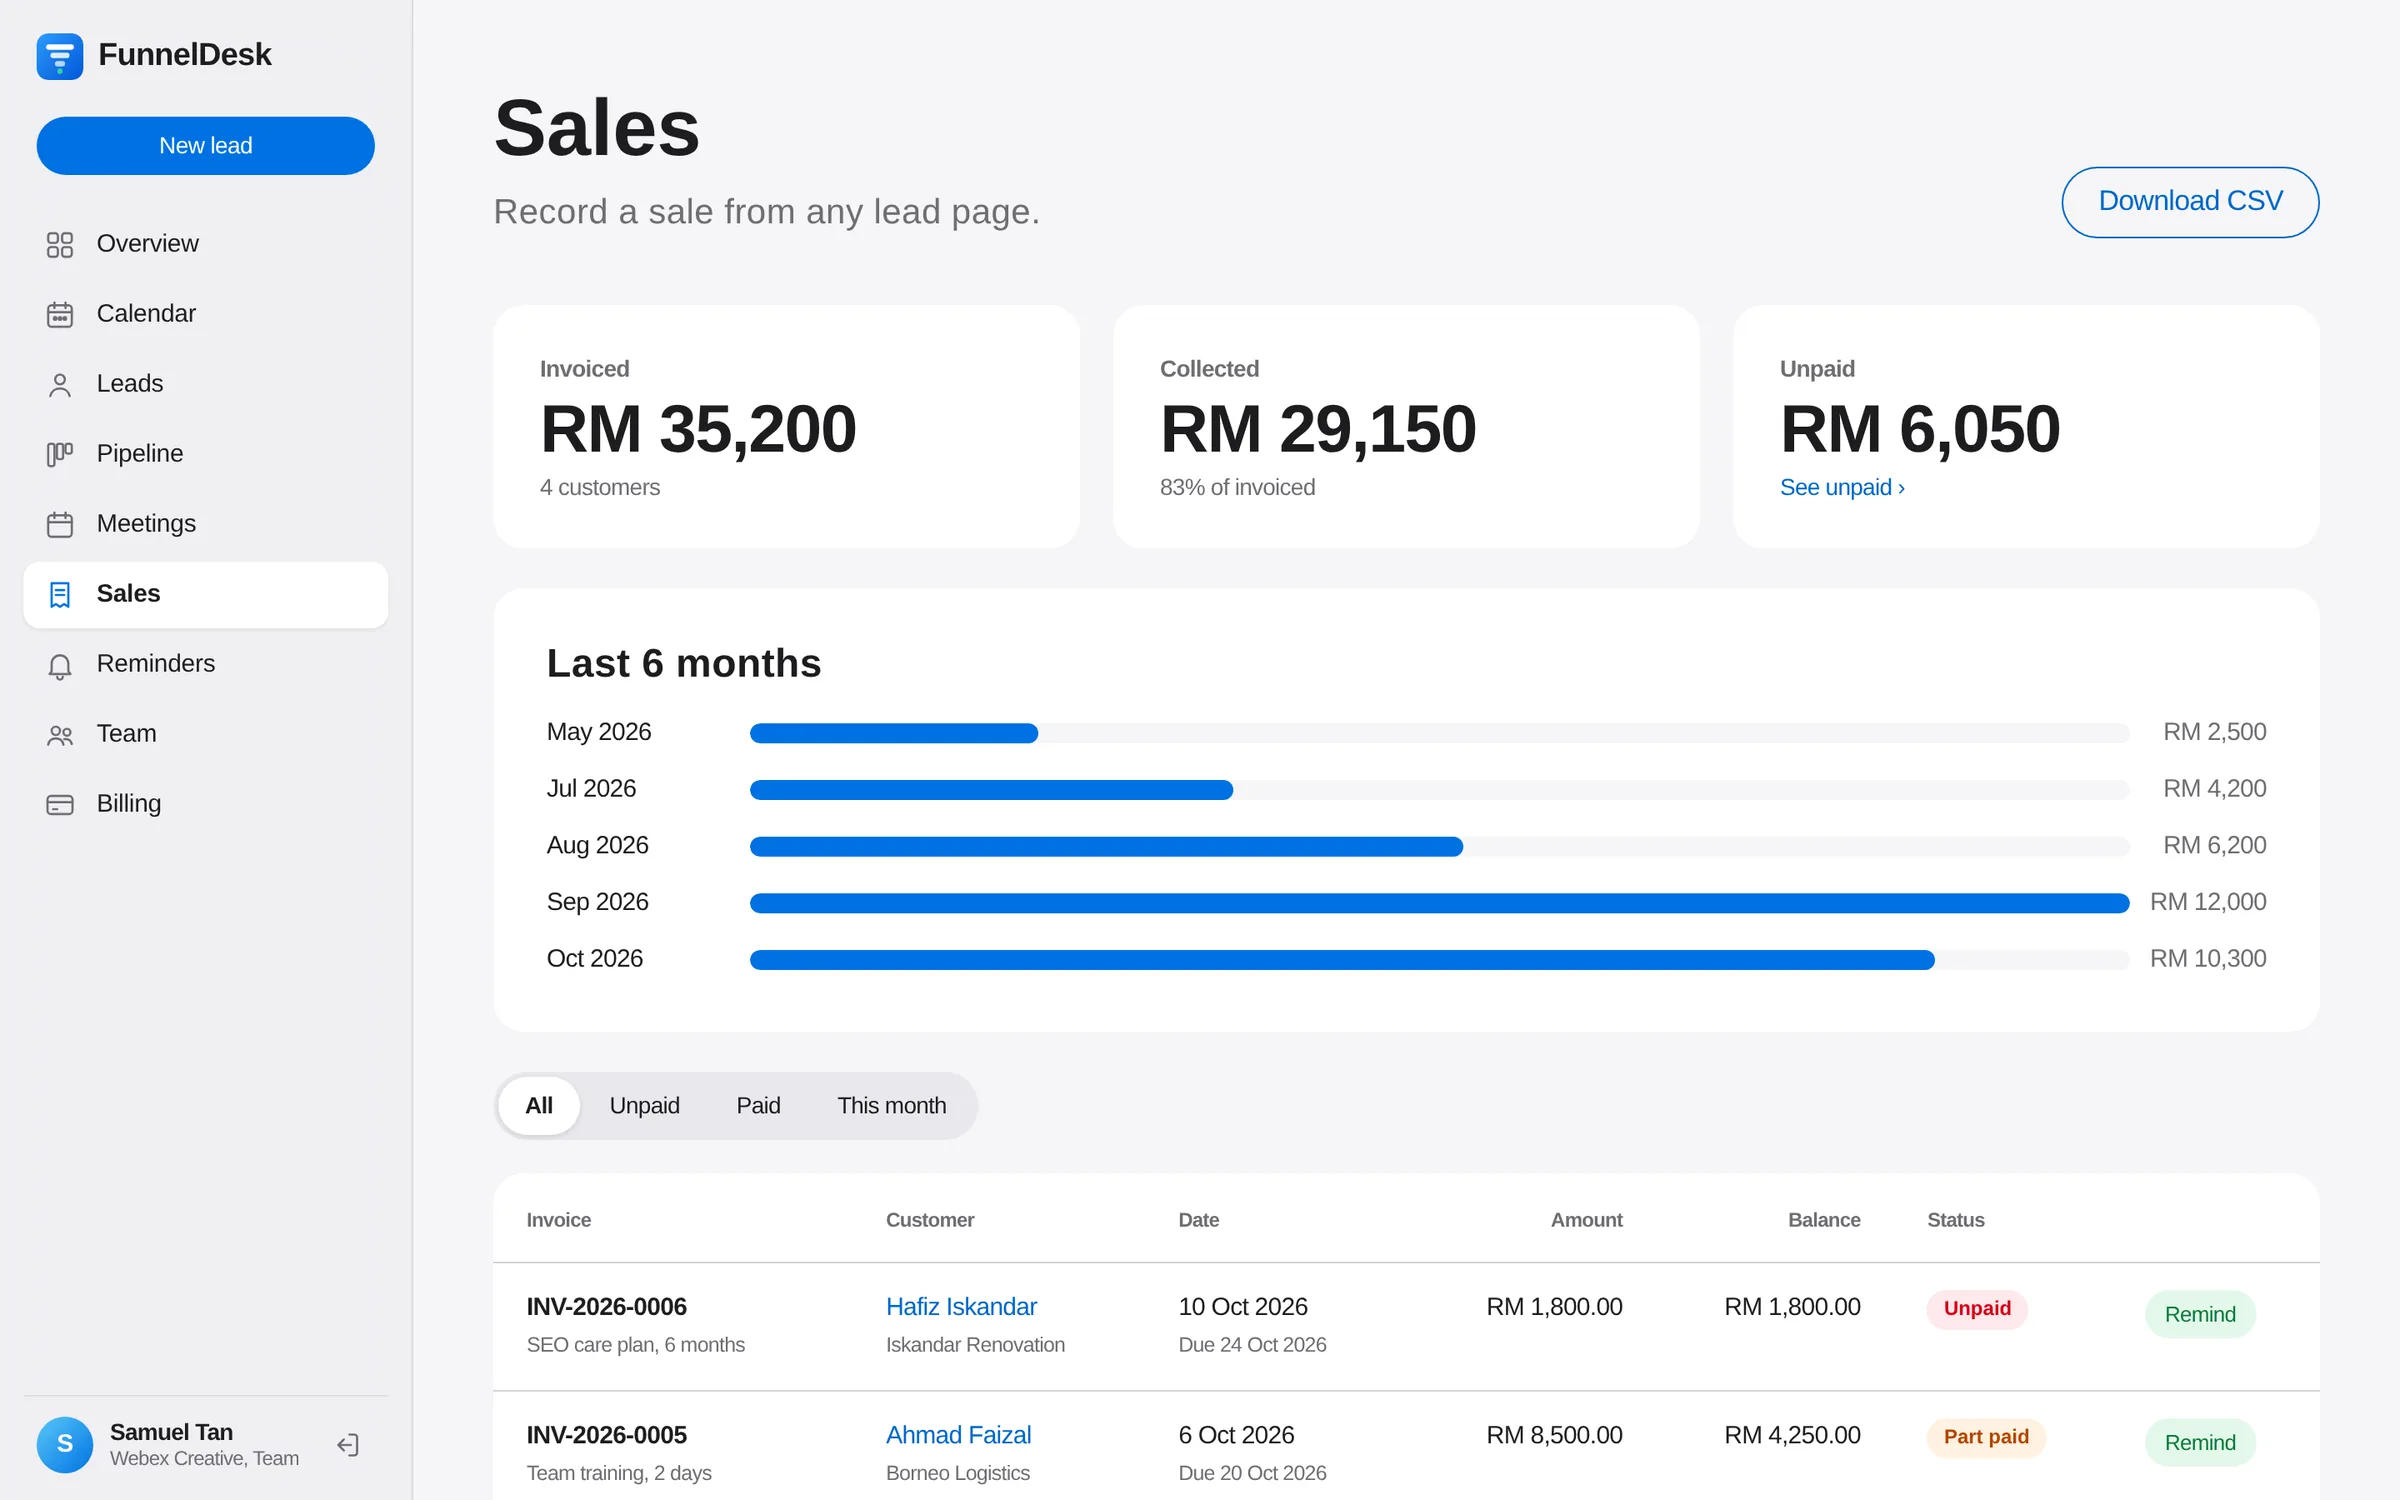Open customer Ahmad Faizal

coord(958,1435)
